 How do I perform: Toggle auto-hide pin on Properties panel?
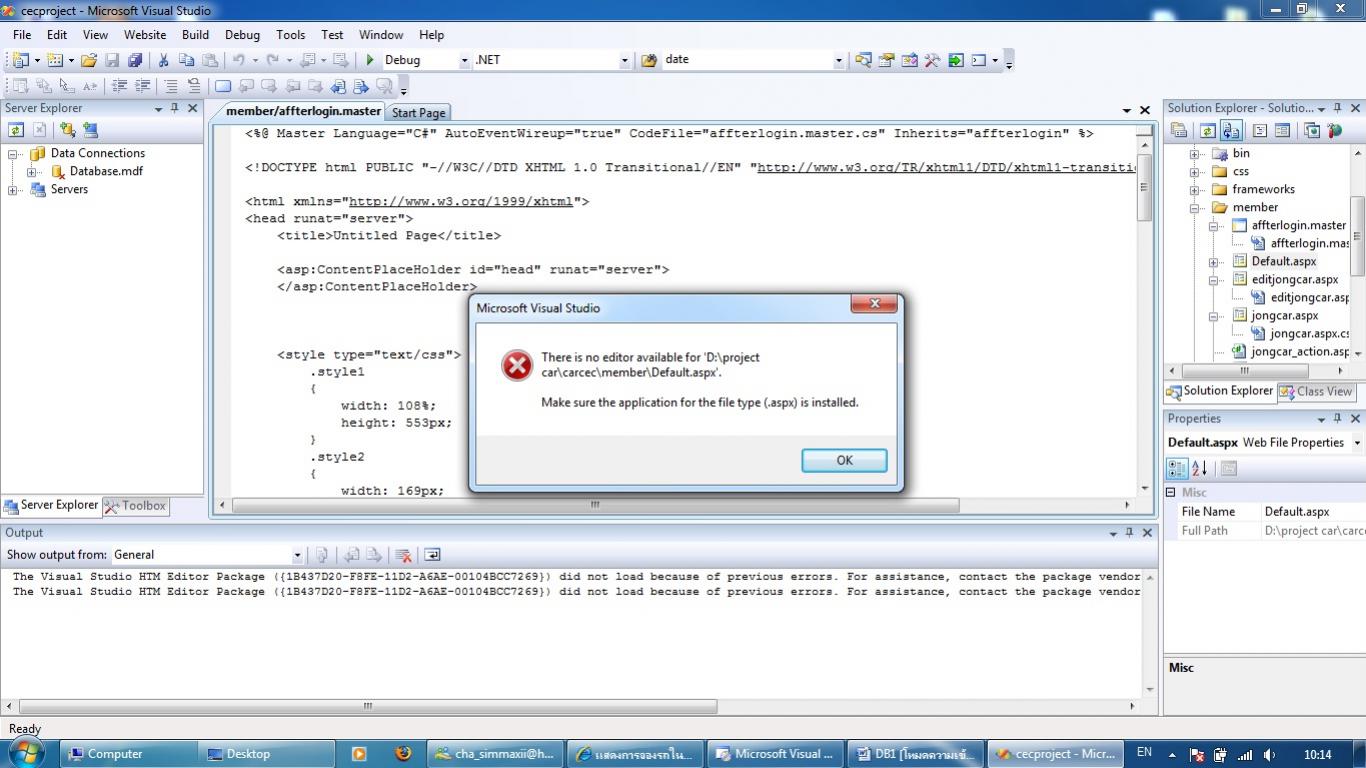click(1338, 419)
